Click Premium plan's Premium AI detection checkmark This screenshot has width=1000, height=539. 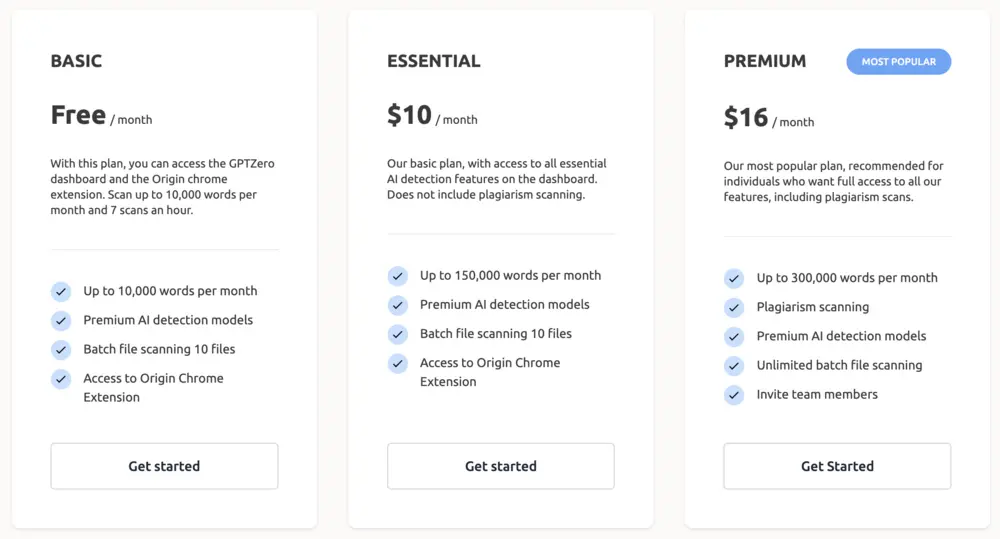point(734,337)
